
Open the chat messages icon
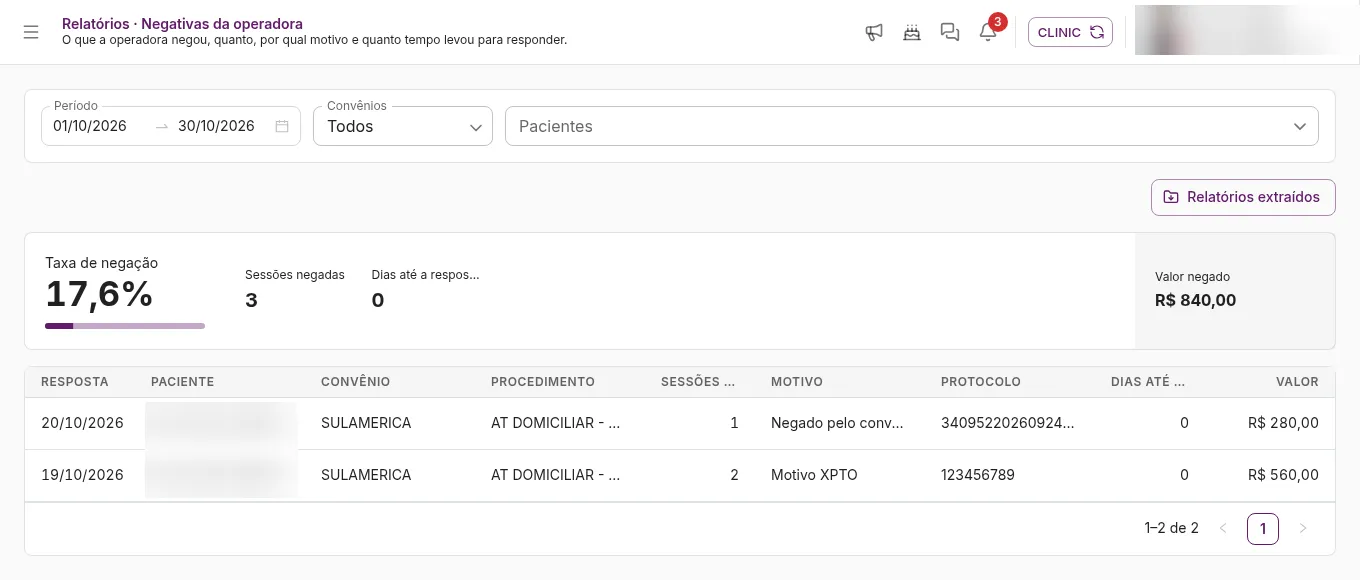(x=950, y=32)
